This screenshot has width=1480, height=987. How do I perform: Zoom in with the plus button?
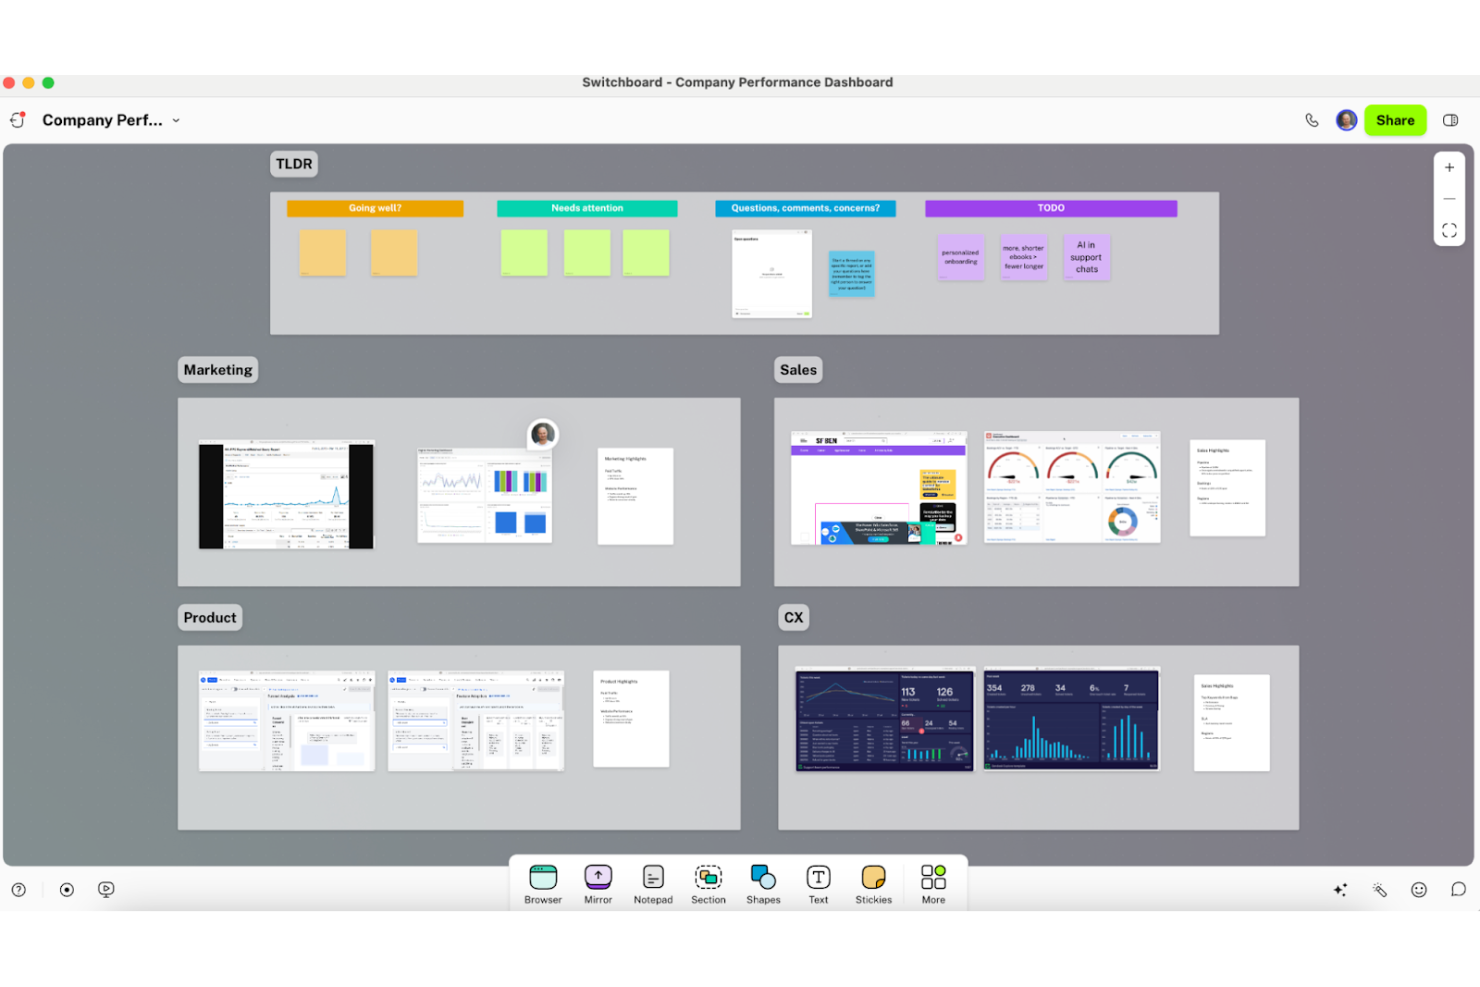click(1449, 168)
